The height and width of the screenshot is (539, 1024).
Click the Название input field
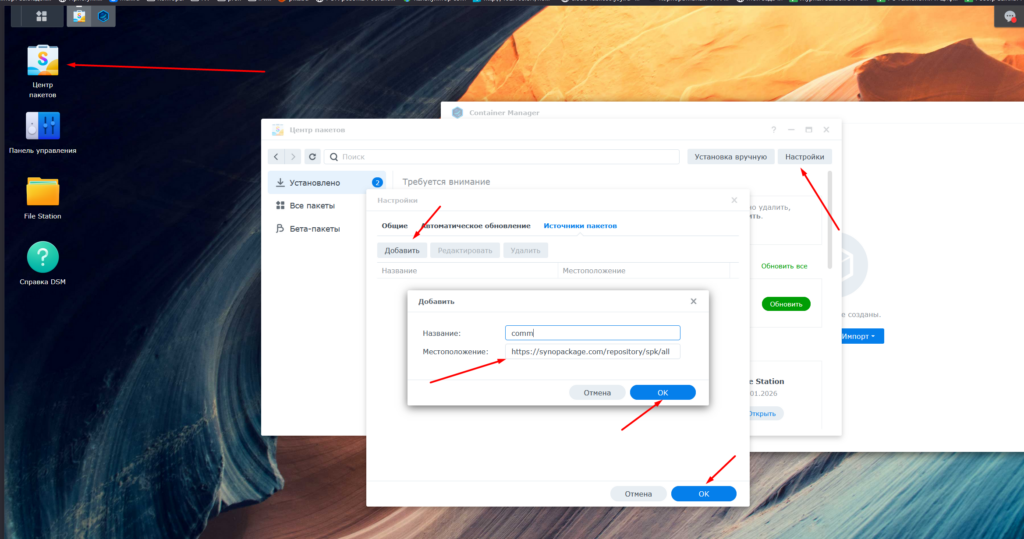click(592, 333)
